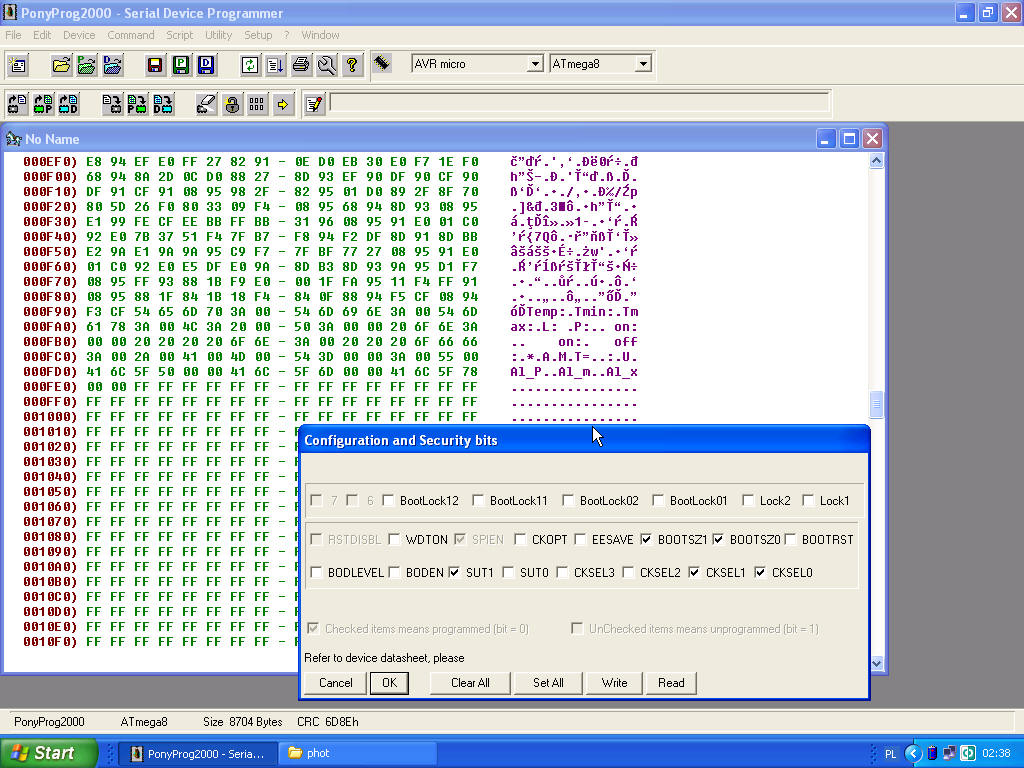
Task: Uncheck the CKSEL0 checkbox
Action: (760, 572)
